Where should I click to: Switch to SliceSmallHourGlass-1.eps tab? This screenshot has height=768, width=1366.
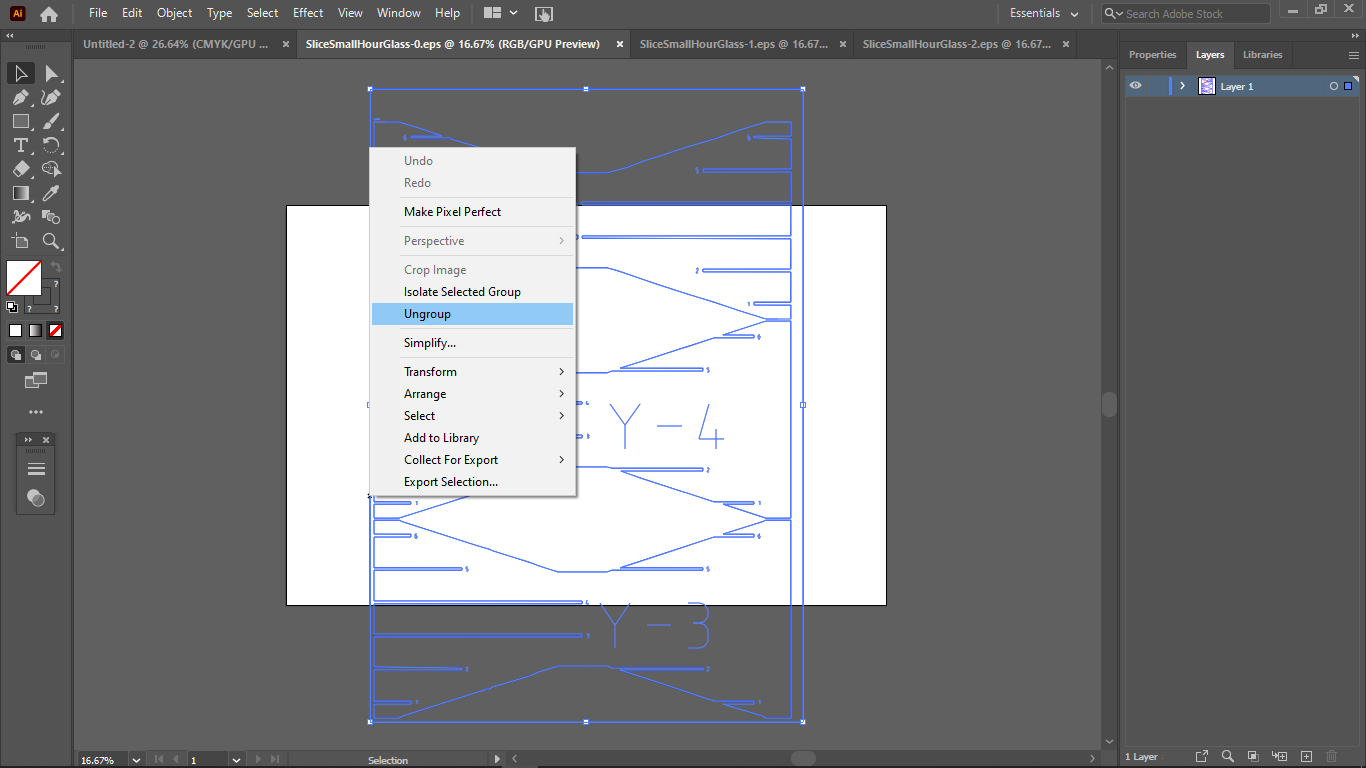tap(734, 44)
